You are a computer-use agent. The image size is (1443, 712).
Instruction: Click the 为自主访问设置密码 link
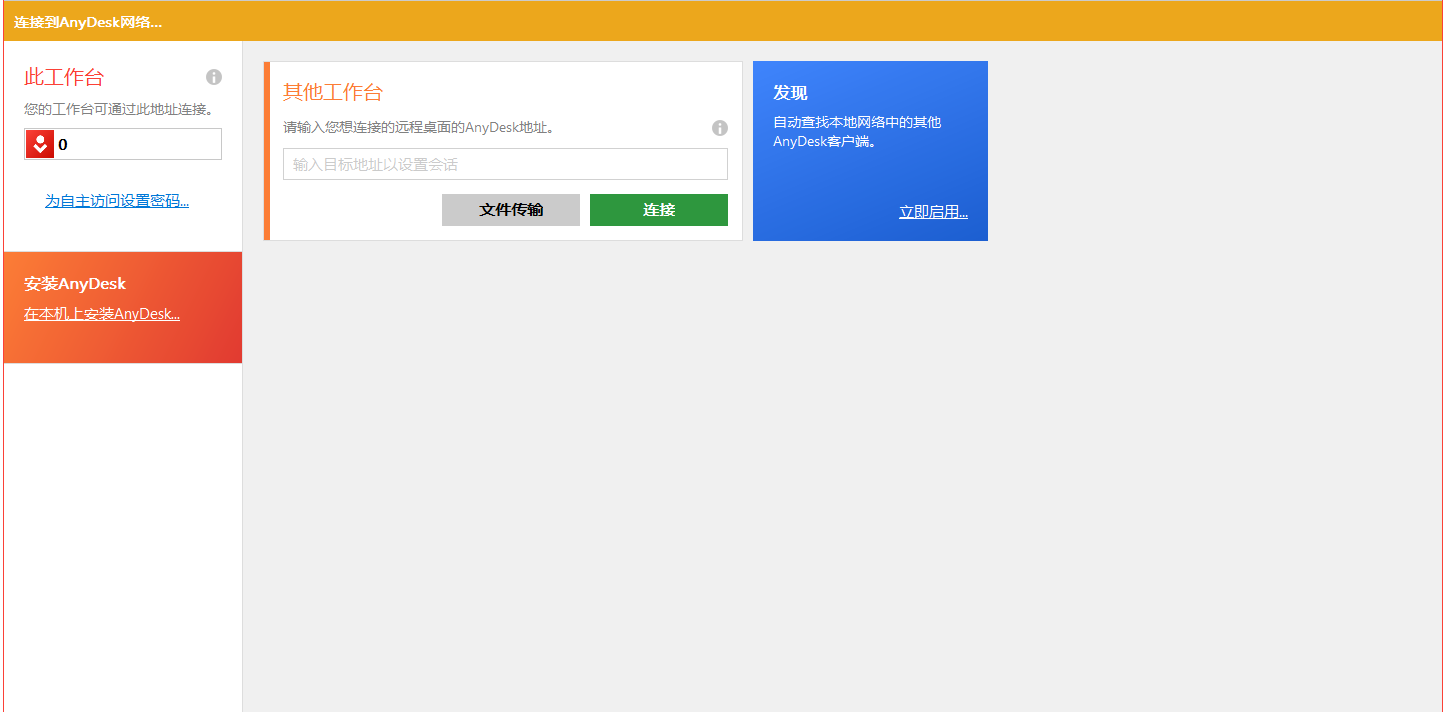tap(117, 201)
